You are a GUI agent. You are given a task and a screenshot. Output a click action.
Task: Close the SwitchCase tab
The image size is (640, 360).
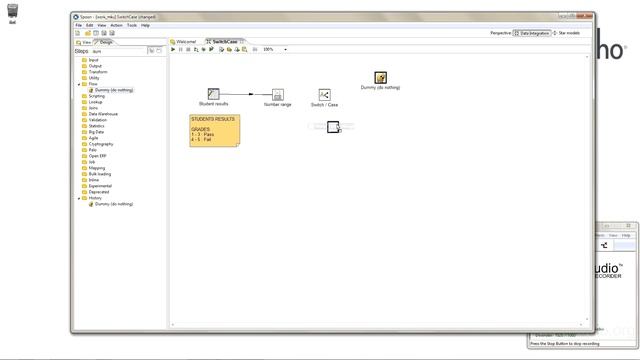click(x=242, y=42)
